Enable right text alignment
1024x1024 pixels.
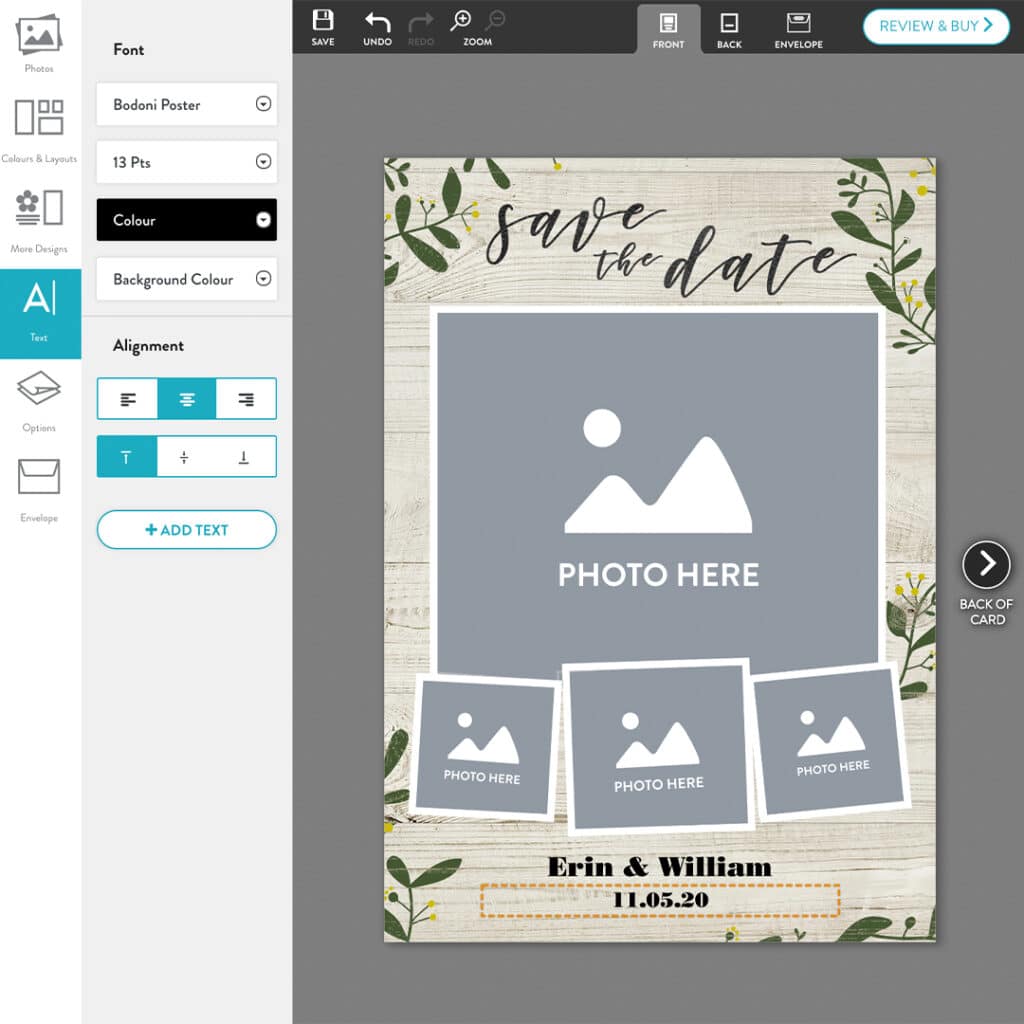(246, 398)
